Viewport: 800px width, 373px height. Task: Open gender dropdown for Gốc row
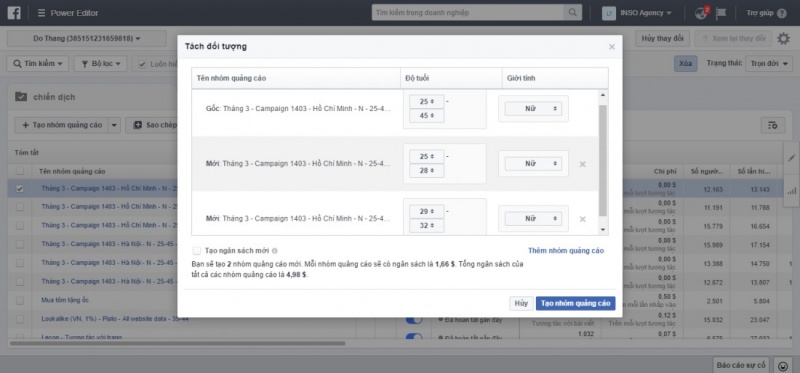pyautogui.click(x=533, y=109)
